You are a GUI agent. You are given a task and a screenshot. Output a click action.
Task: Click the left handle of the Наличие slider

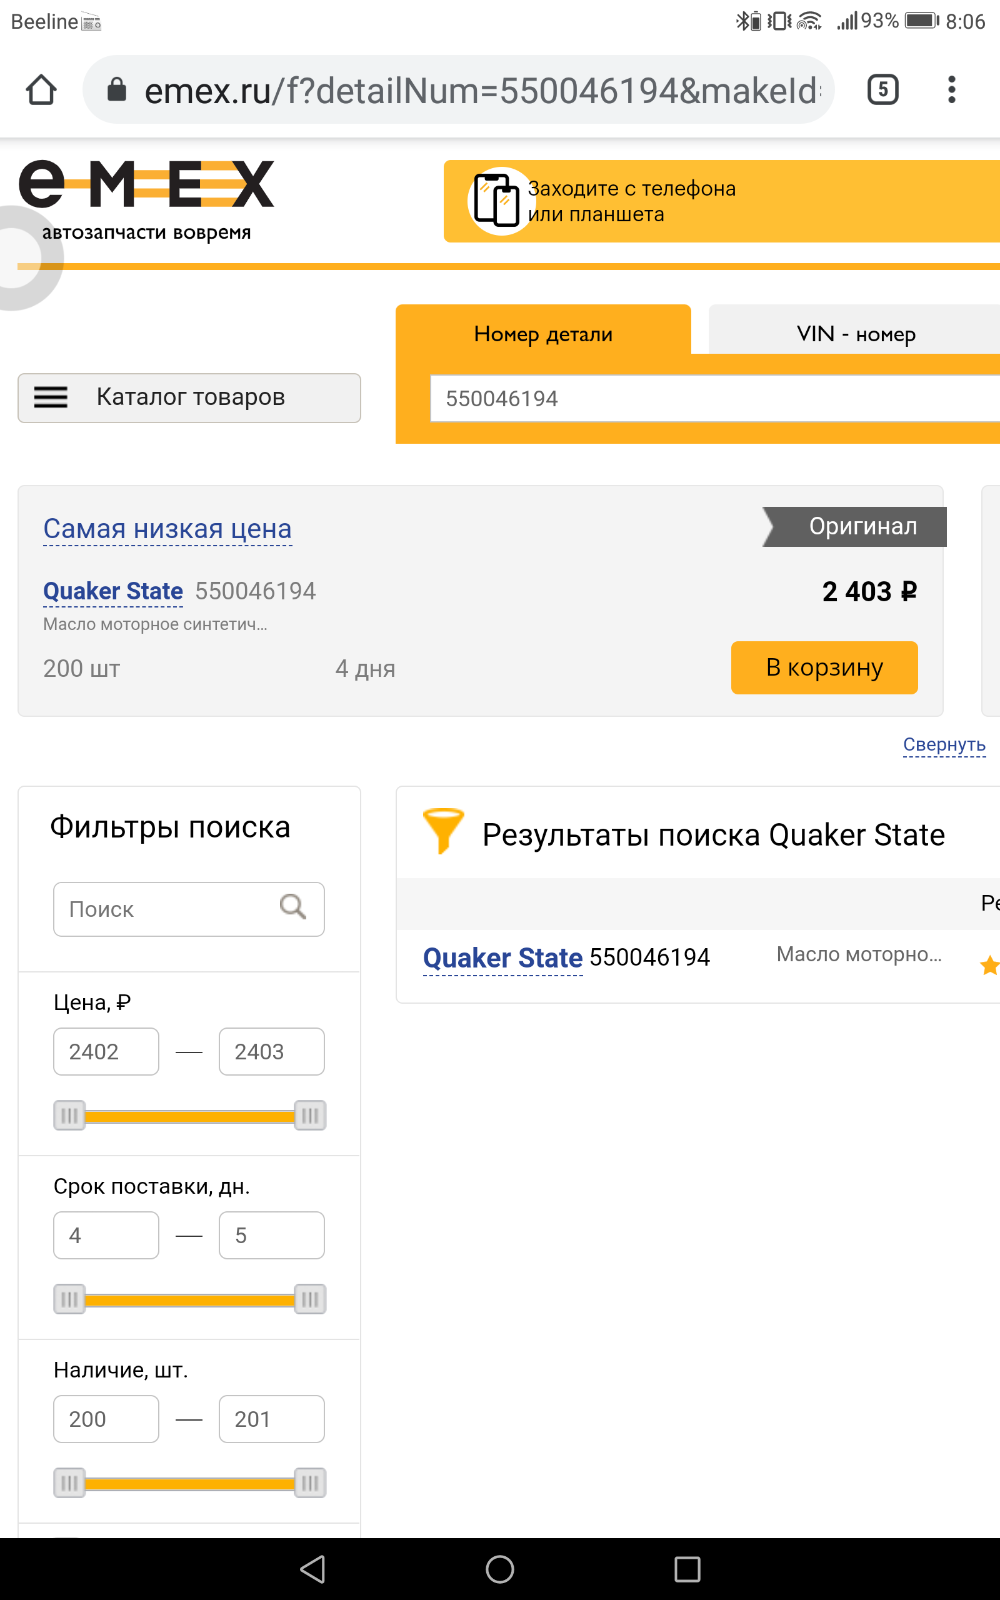[x=69, y=1483]
